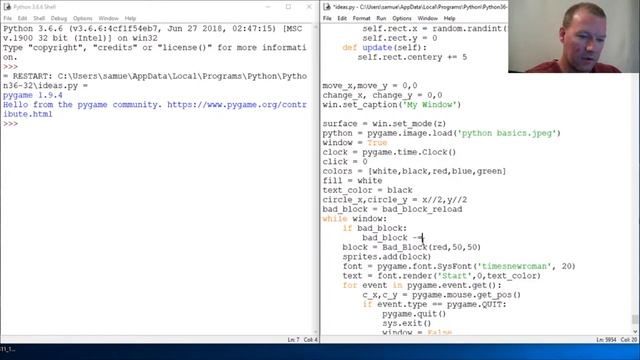Open Options menu in ideas.py editor
This screenshot has width=640, height=360.
[402, 18]
